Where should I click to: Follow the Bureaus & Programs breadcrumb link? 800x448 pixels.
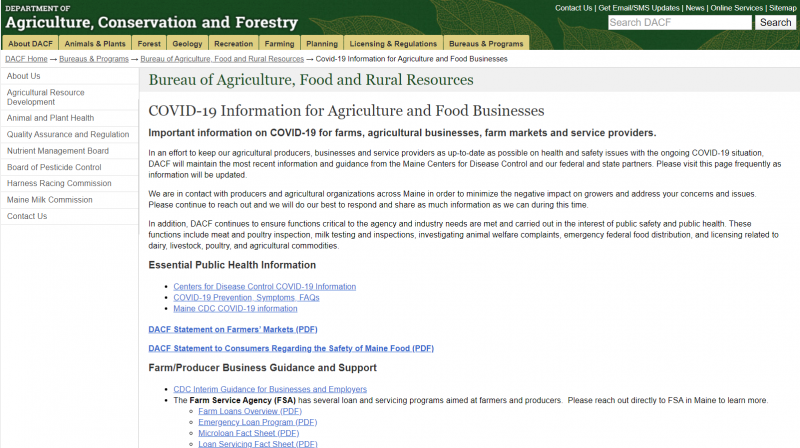click(94, 59)
